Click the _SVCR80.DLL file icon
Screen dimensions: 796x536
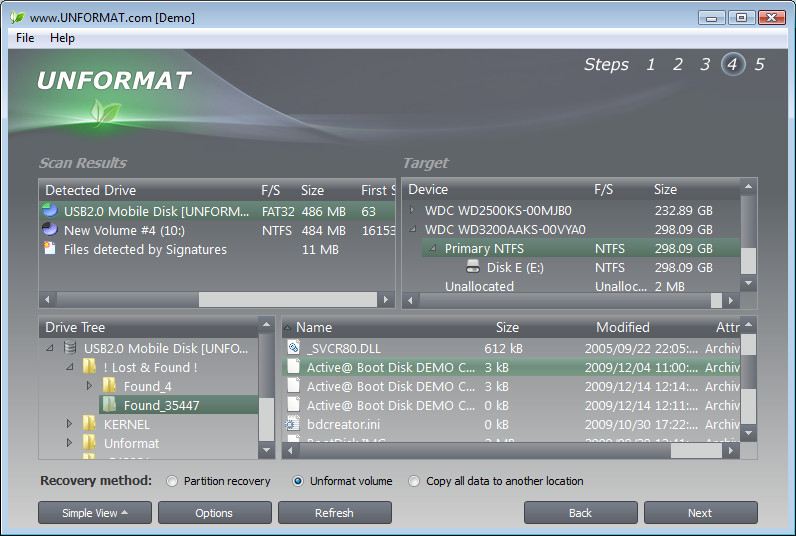coord(293,347)
